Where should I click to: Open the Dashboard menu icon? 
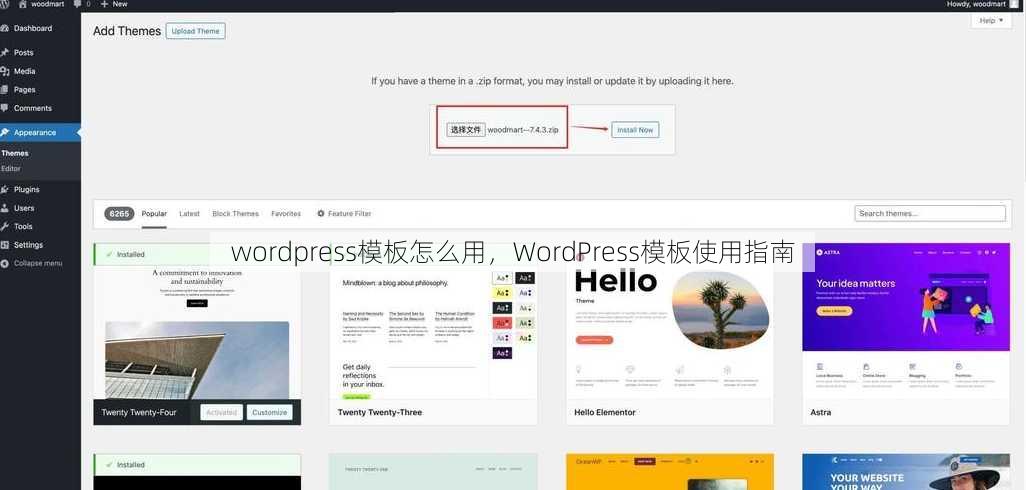pyautogui.click(x=5, y=28)
